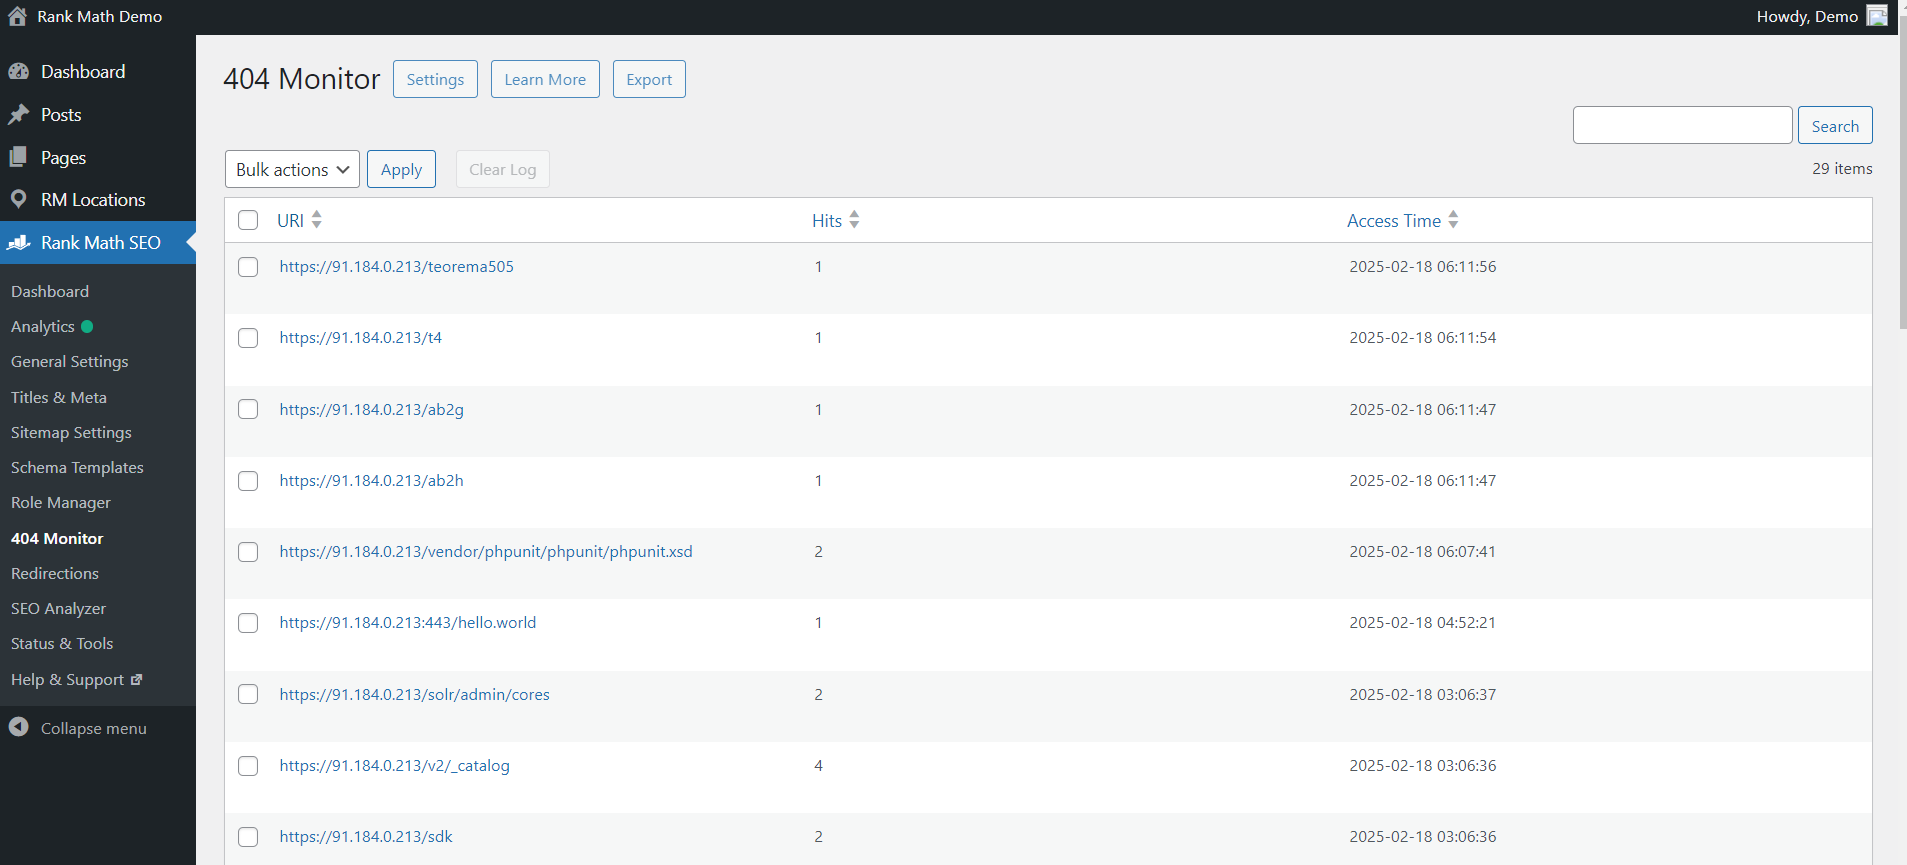
Task: Check the box for the teorema505 row
Action: (248, 267)
